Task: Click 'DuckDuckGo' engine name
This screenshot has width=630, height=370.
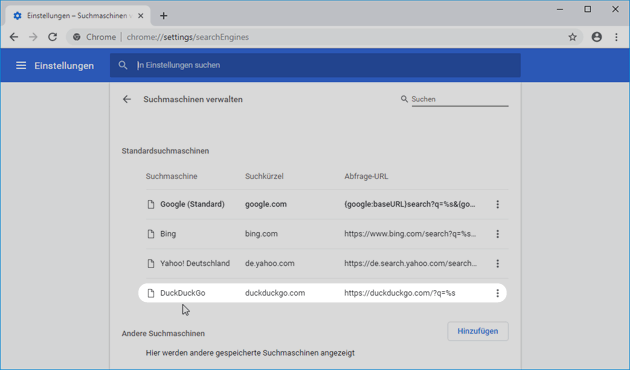Action: click(183, 293)
